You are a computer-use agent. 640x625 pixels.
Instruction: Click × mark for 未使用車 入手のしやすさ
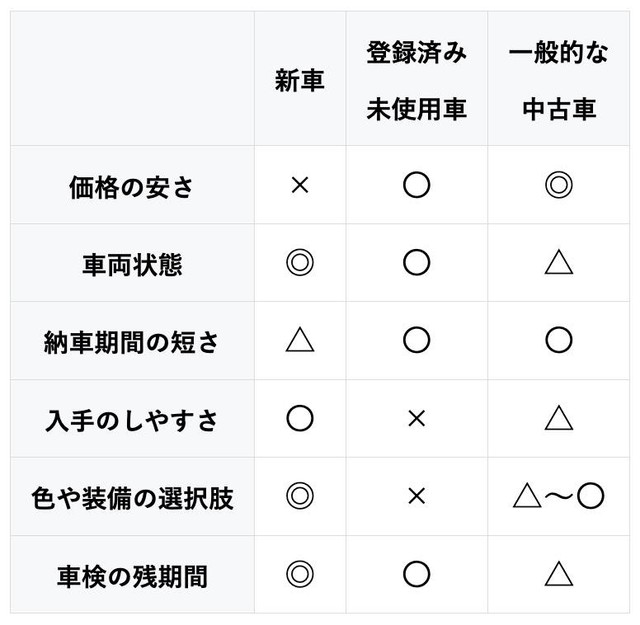click(416, 418)
